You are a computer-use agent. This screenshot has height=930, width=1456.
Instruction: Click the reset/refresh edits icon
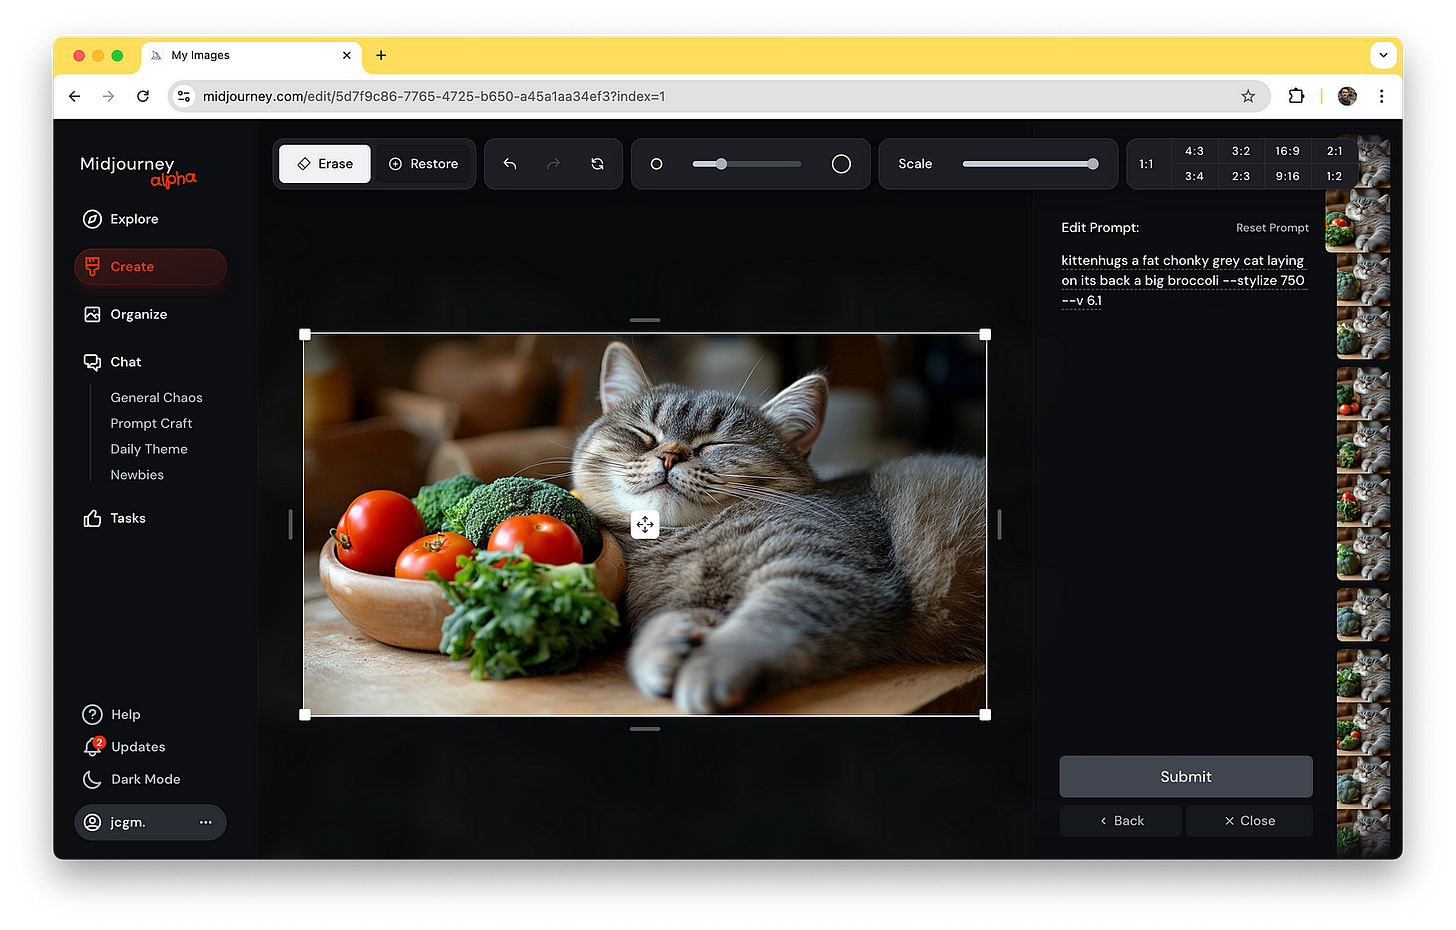597,164
